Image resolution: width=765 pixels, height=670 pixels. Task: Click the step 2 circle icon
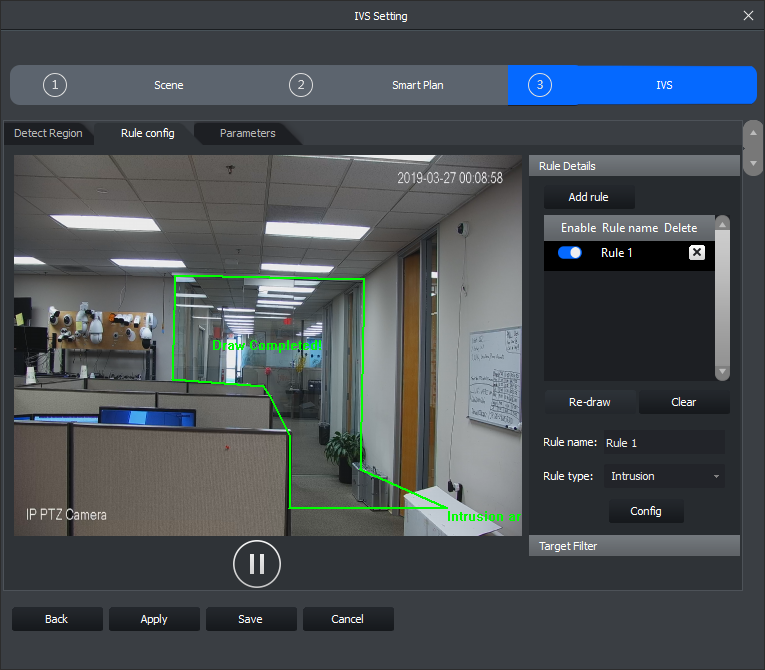[x=301, y=85]
